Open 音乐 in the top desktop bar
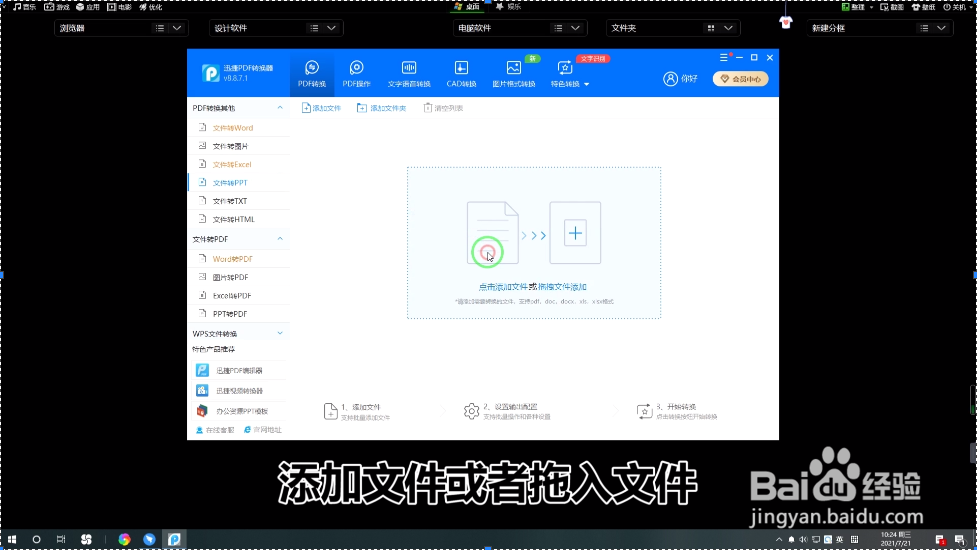The height and width of the screenshot is (550, 977). pos(24,7)
